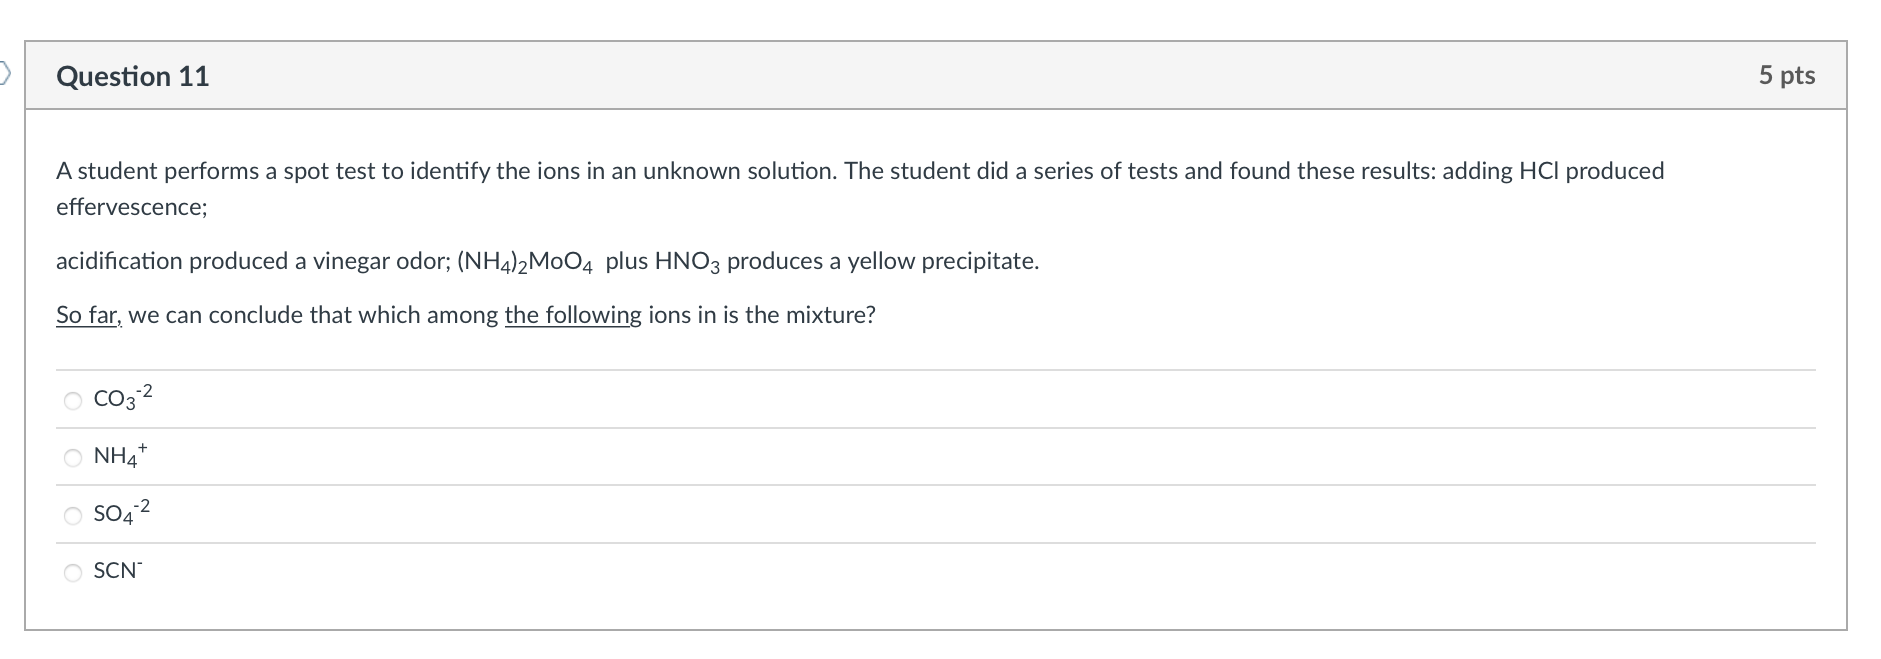Mark the SCN- radio button circle
Screen dimensions: 1881x659
pos(73,573)
